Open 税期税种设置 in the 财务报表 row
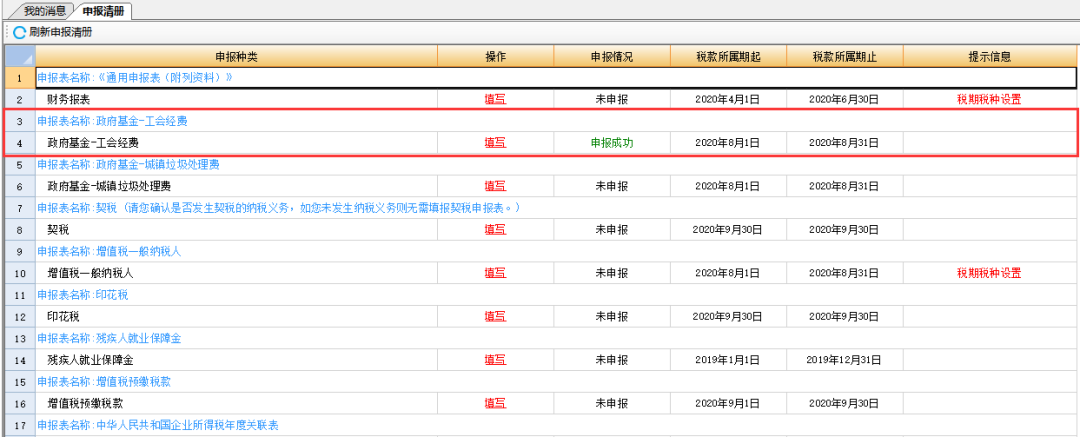This screenshot has width=1080, height=437. [x=988, y=99]
